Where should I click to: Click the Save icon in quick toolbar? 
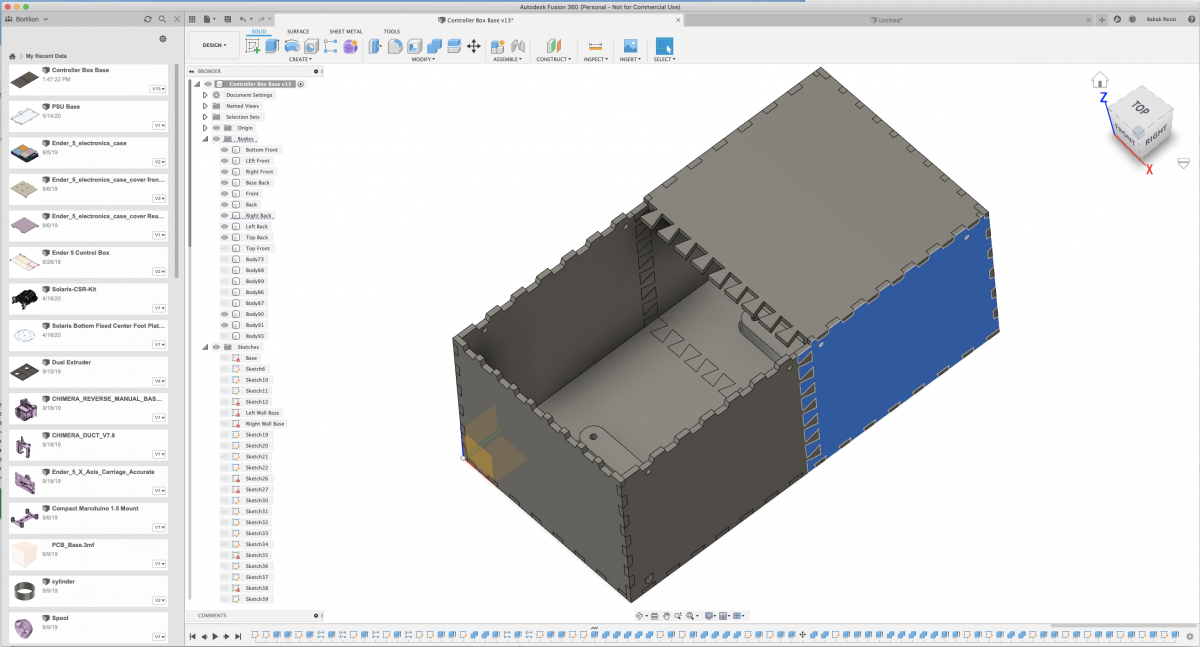(x=226, y=19)
